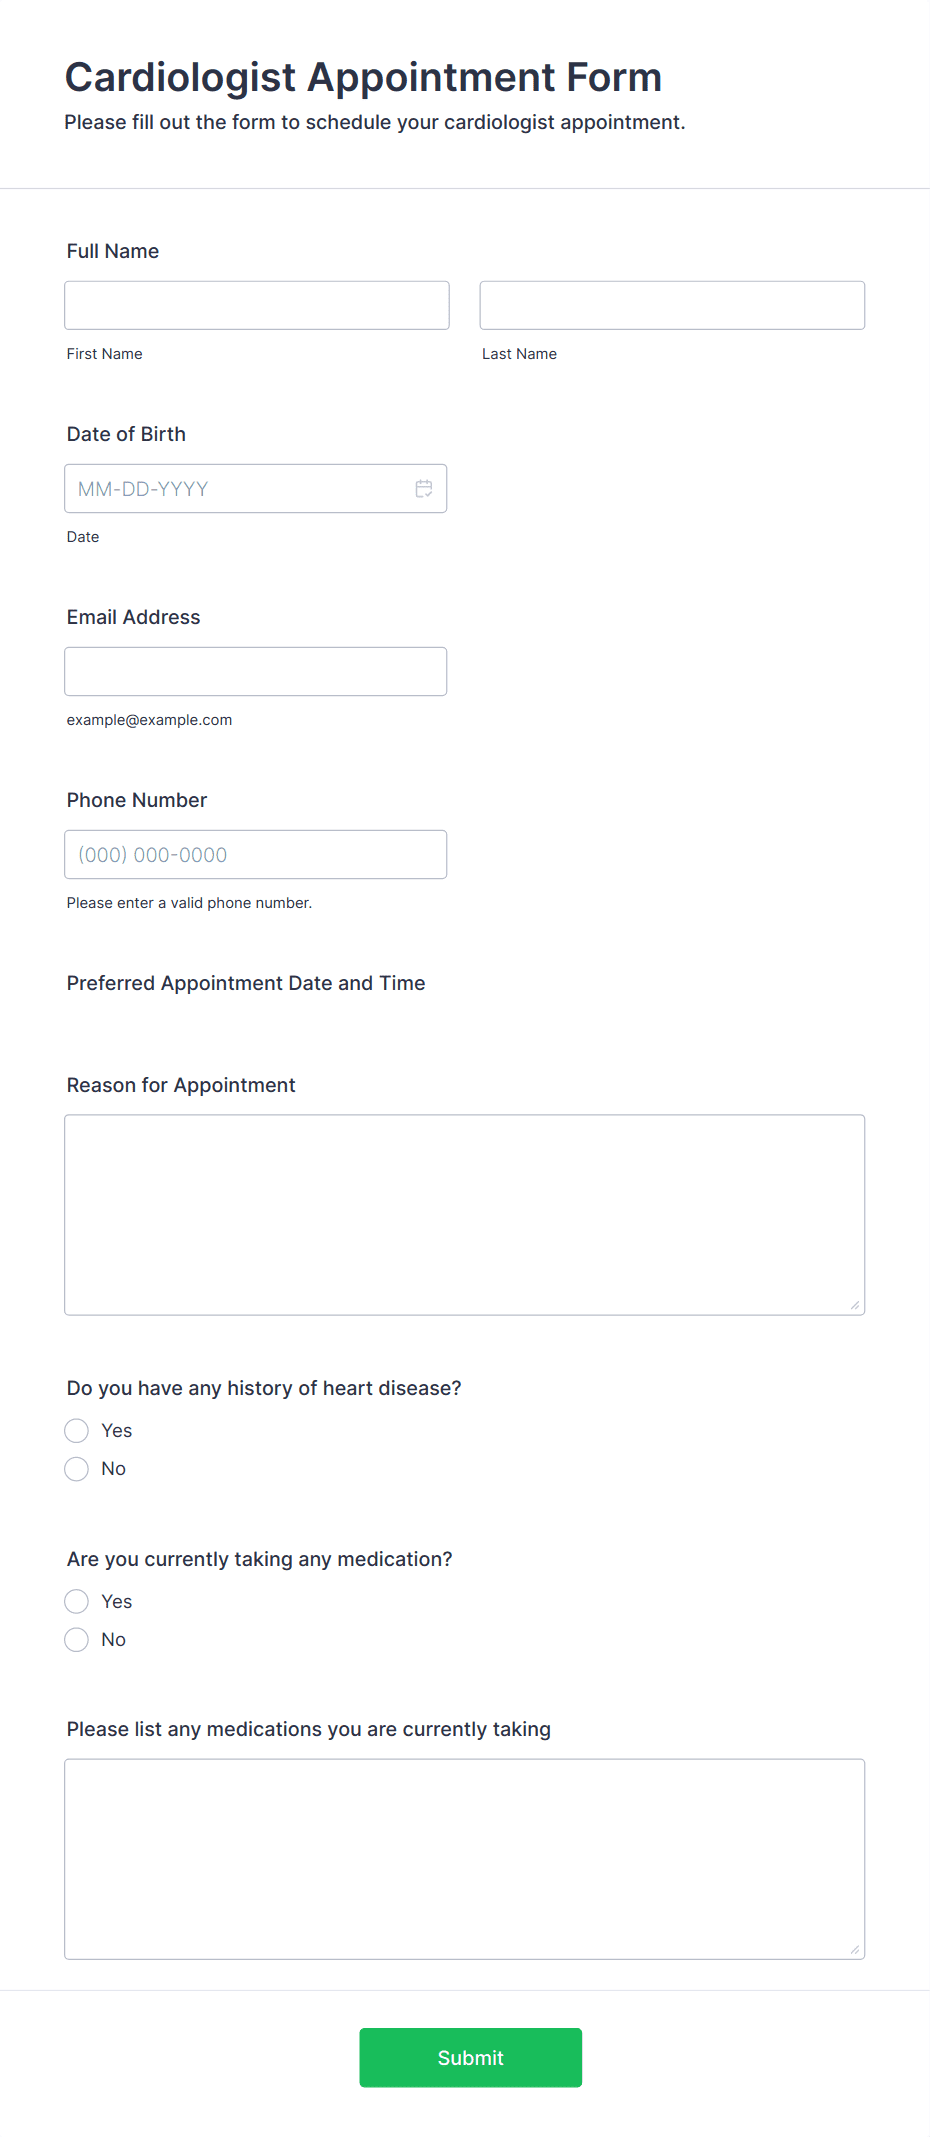
Task: Click the Email Address input box
Action: [256, 672]
